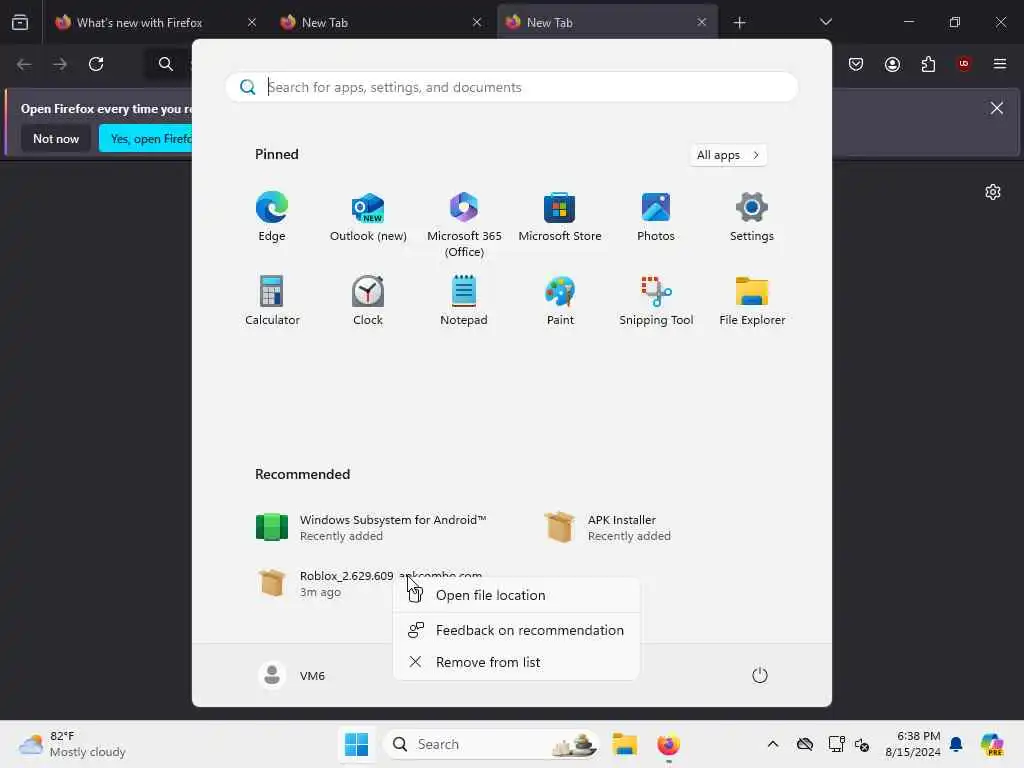The height and width of the screenshot is (768, 1024).
Task: Open Settings from pinned apps
Action: (x=752, y=217)
